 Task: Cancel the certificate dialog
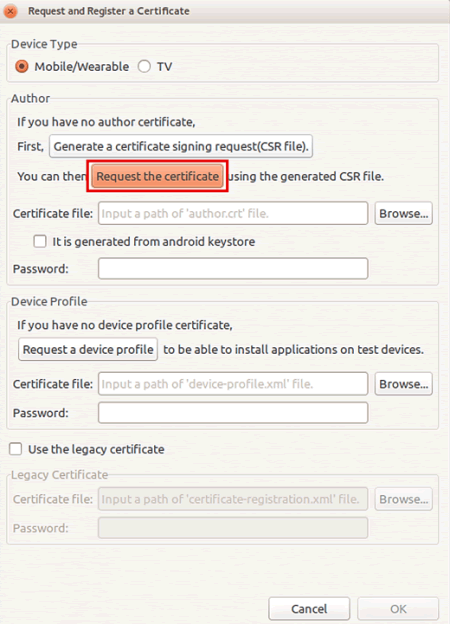tap(309, 608)
